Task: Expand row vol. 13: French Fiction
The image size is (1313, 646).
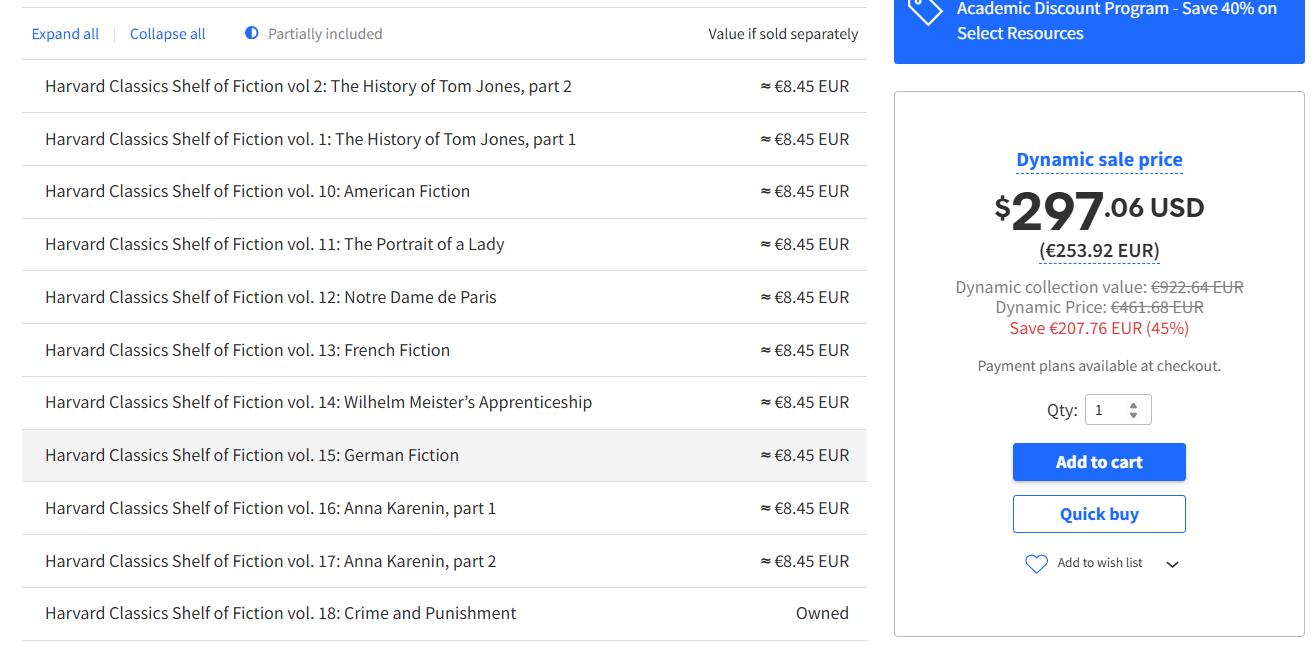Action: (444, 350)
